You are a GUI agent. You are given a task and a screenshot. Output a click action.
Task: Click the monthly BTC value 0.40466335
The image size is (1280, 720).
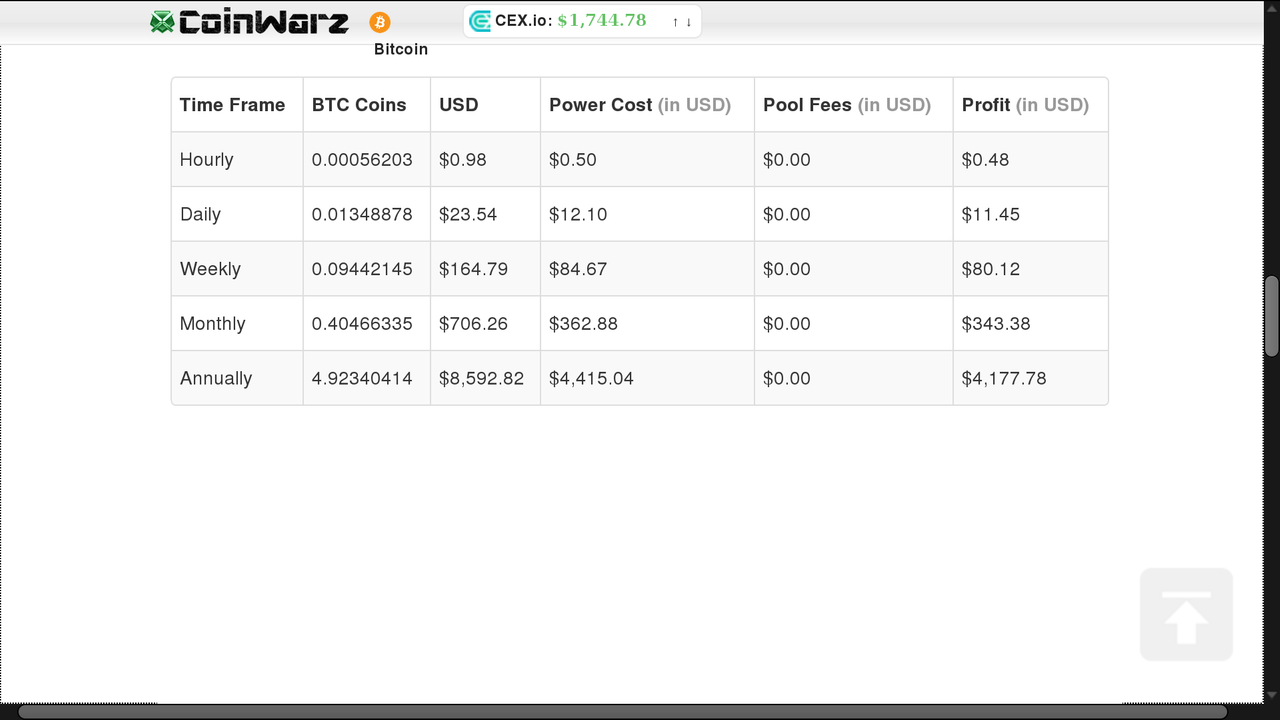(x=362, y=324)
